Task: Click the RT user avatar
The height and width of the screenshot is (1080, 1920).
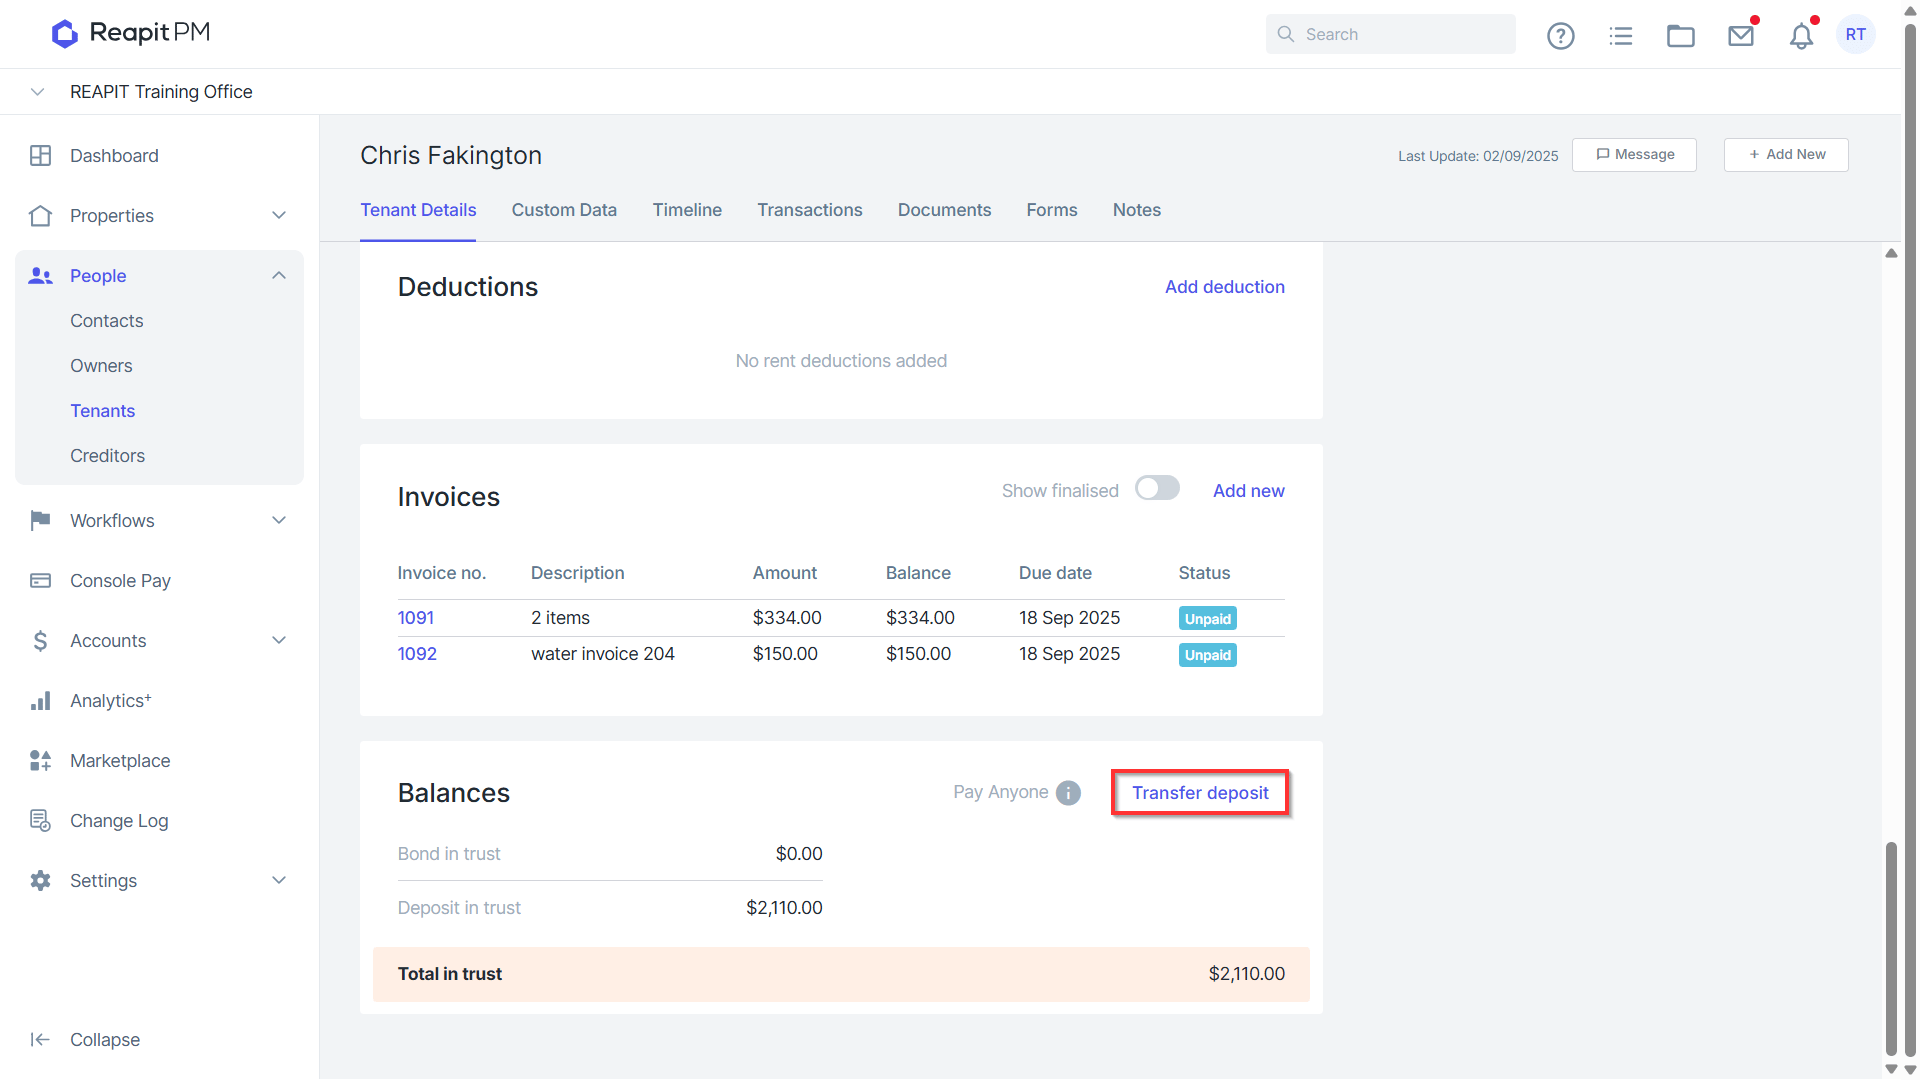Action: click(x=1856, y=34)
